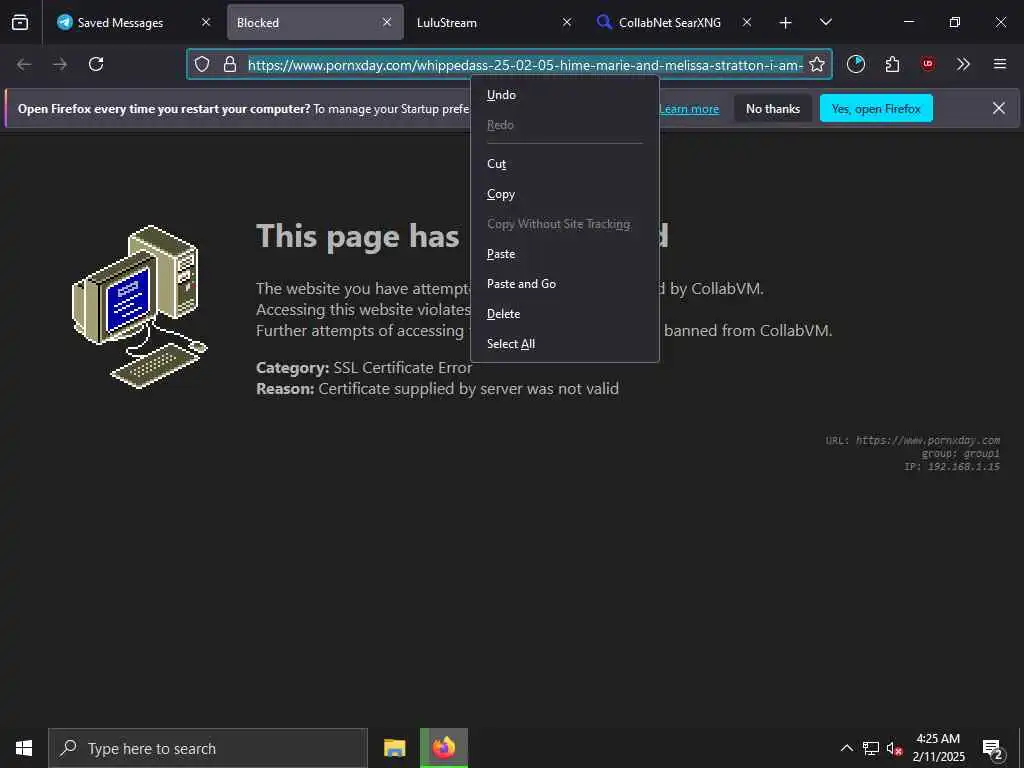Viewport: 1024px width, 768px height.
Task: Dismiss the startup notification bar
Action: [x=999, y=108]
